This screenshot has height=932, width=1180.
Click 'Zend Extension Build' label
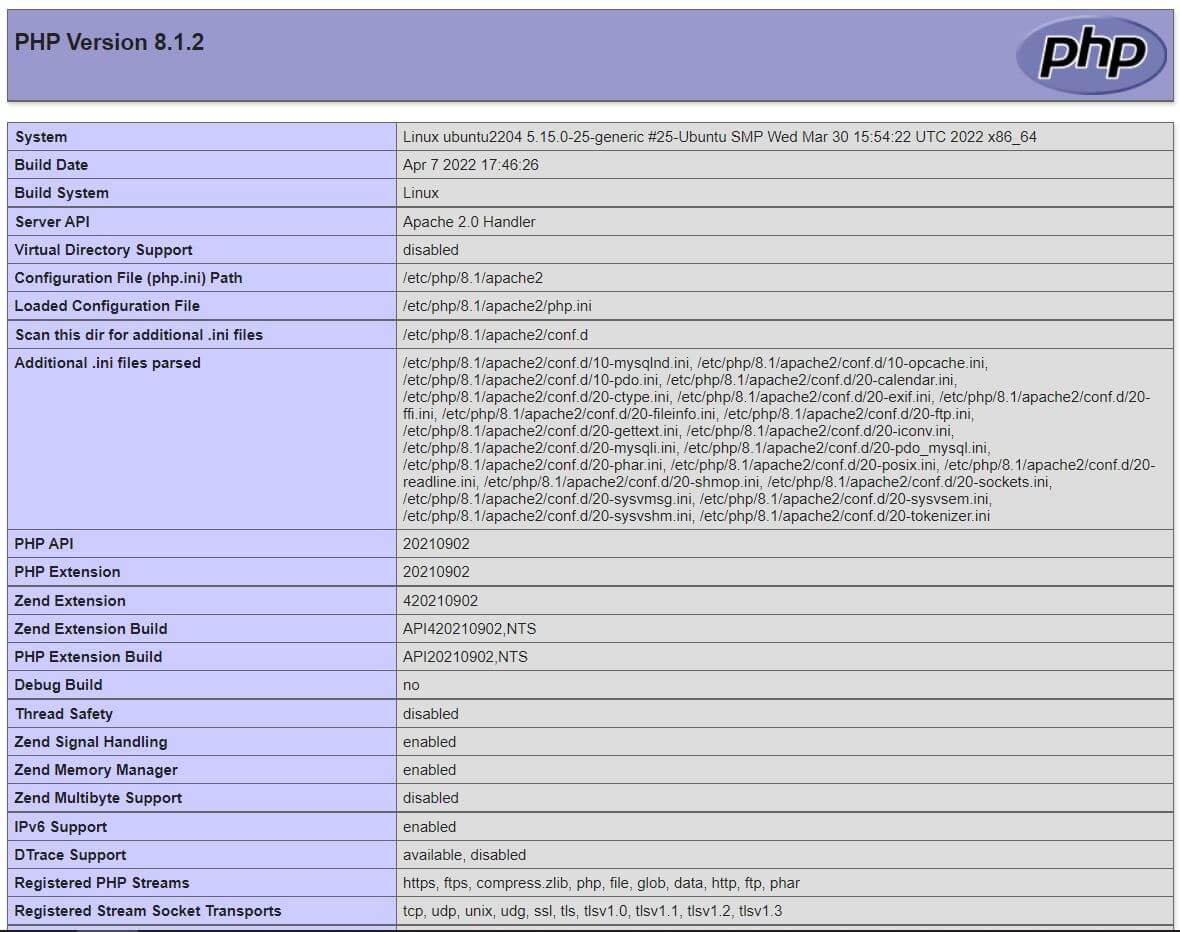pos(91,629)
